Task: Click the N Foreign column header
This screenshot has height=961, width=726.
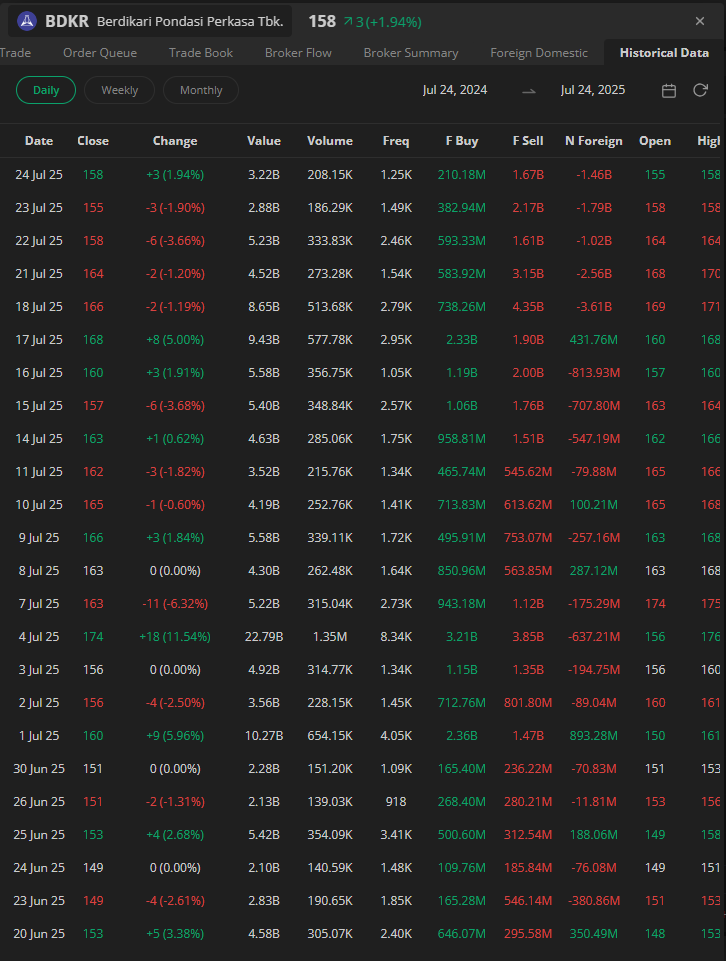Action: [x=594, y=141]
